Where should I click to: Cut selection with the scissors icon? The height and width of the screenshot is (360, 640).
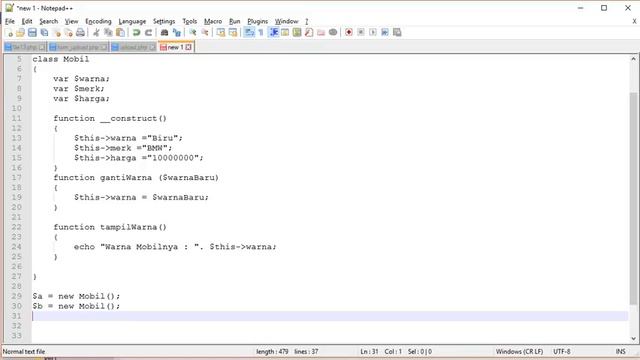[96, 33]
